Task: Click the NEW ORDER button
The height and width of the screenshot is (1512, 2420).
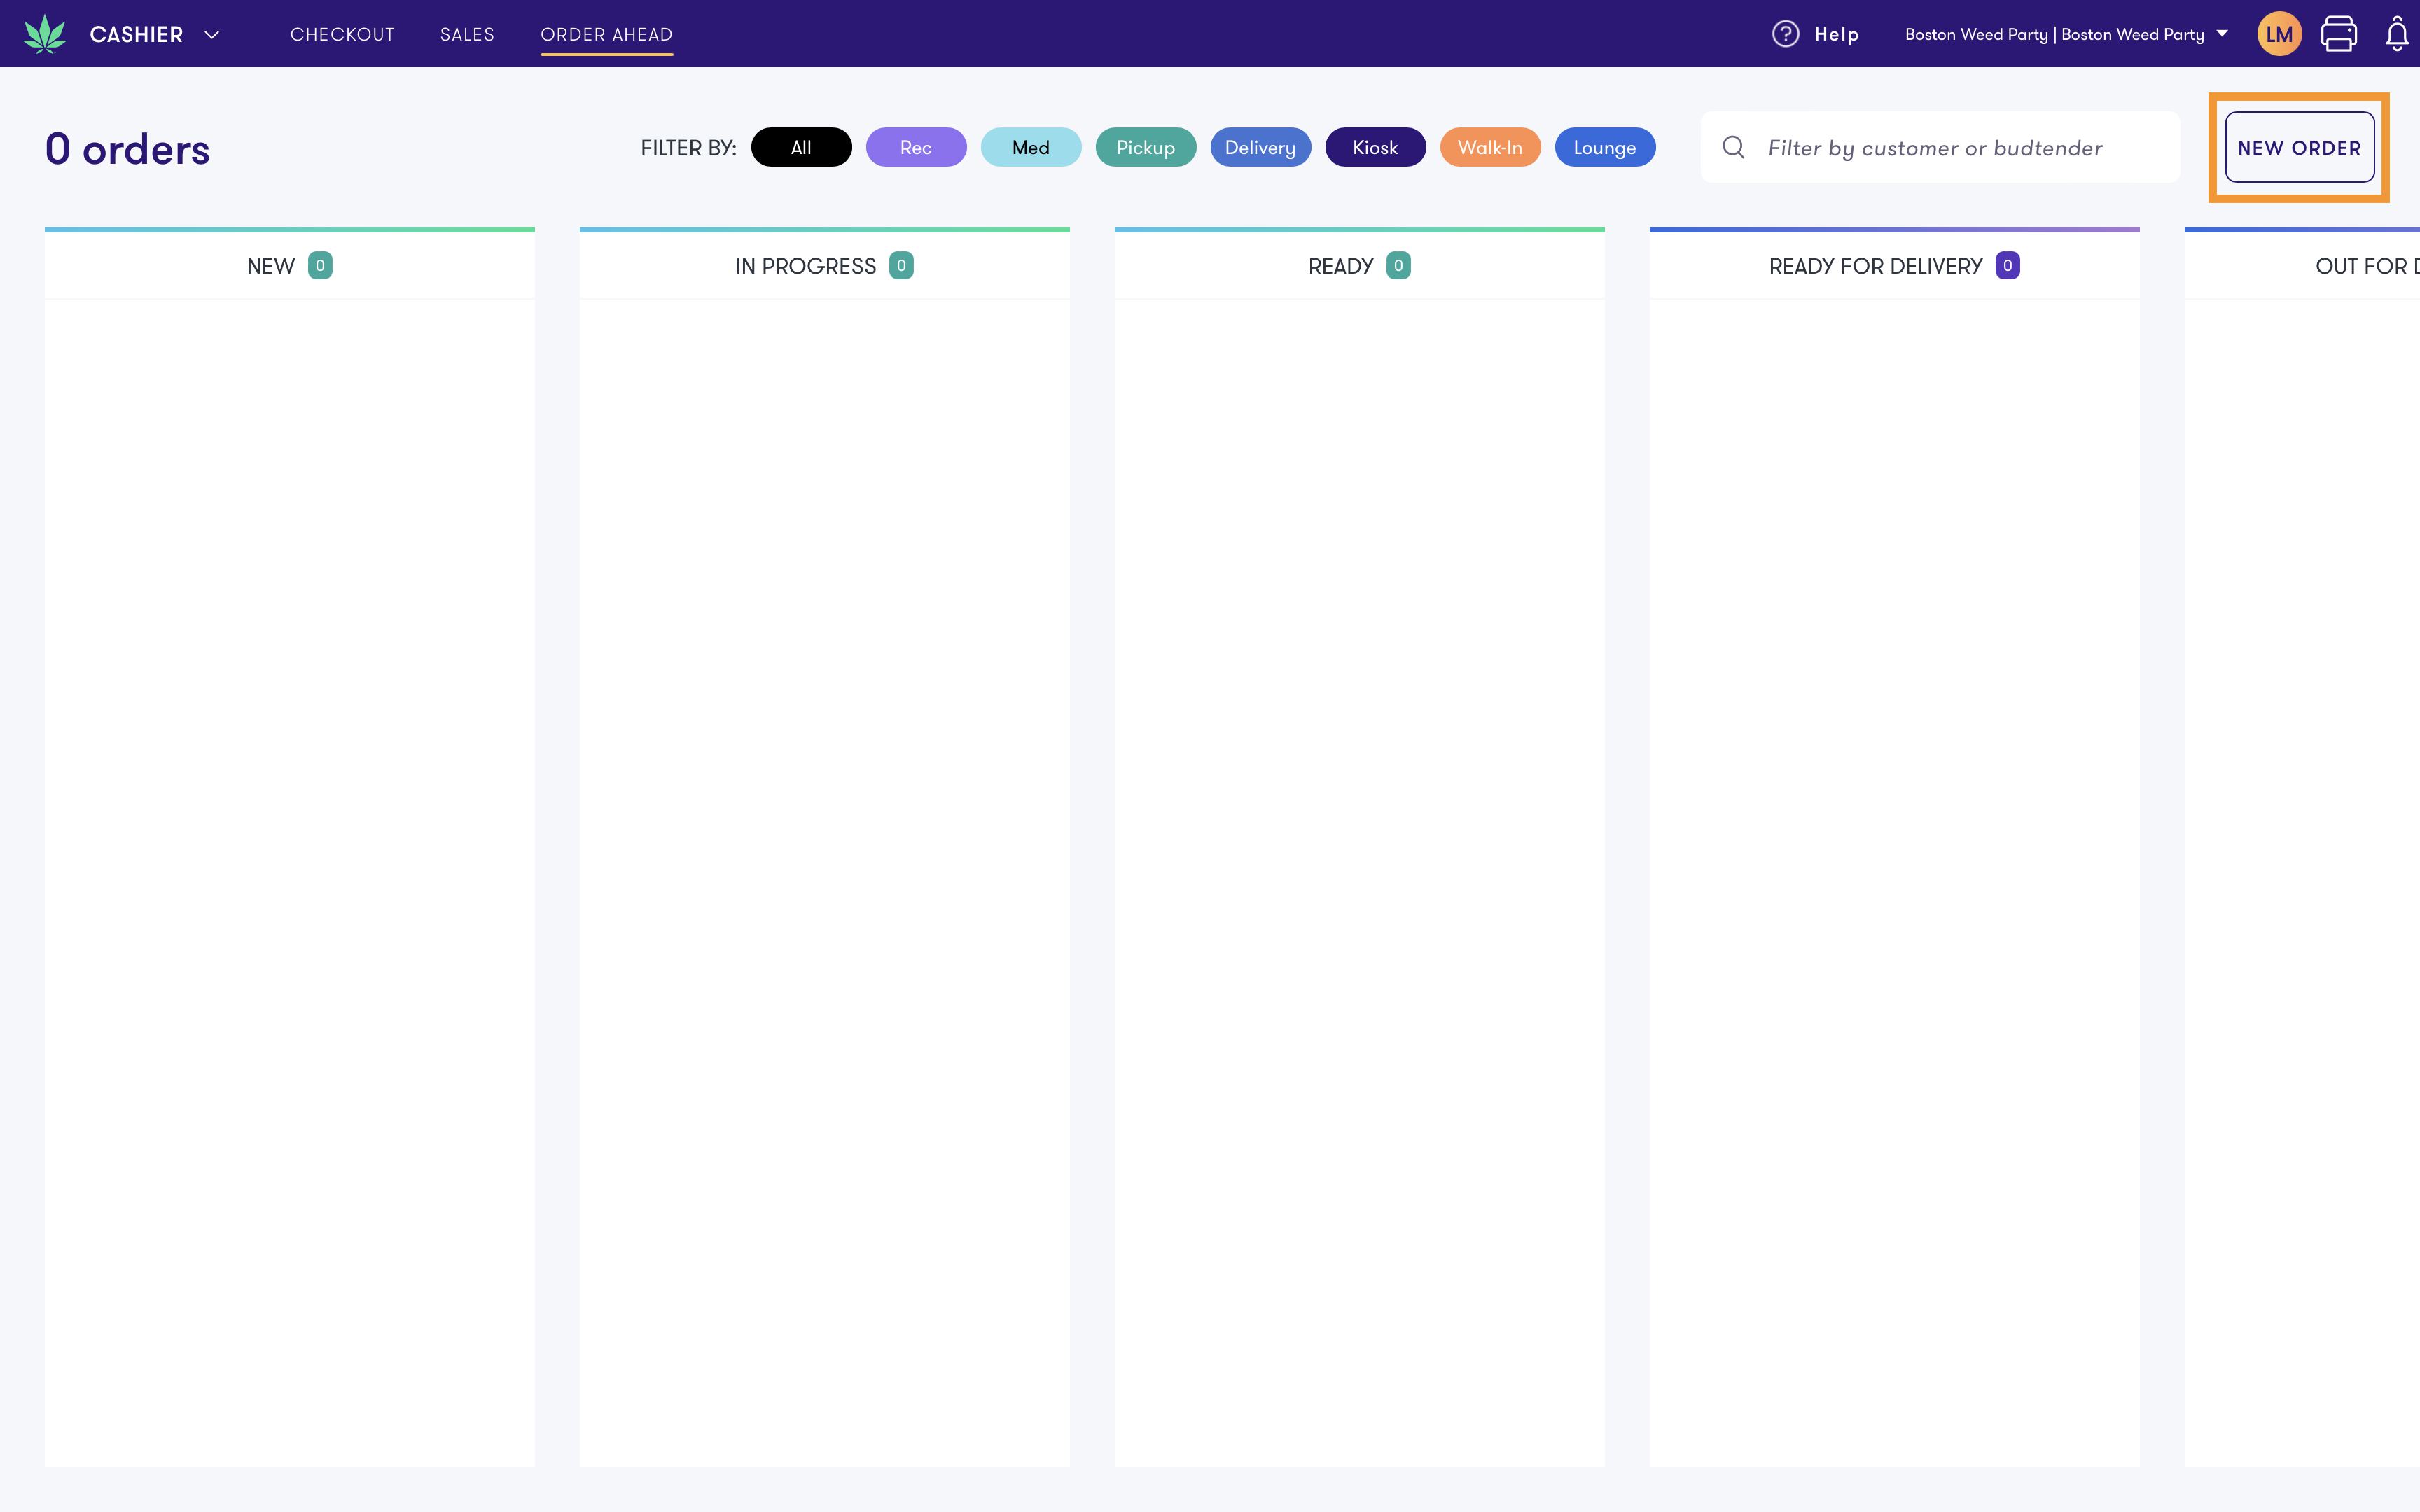Action: (2299, 147)
